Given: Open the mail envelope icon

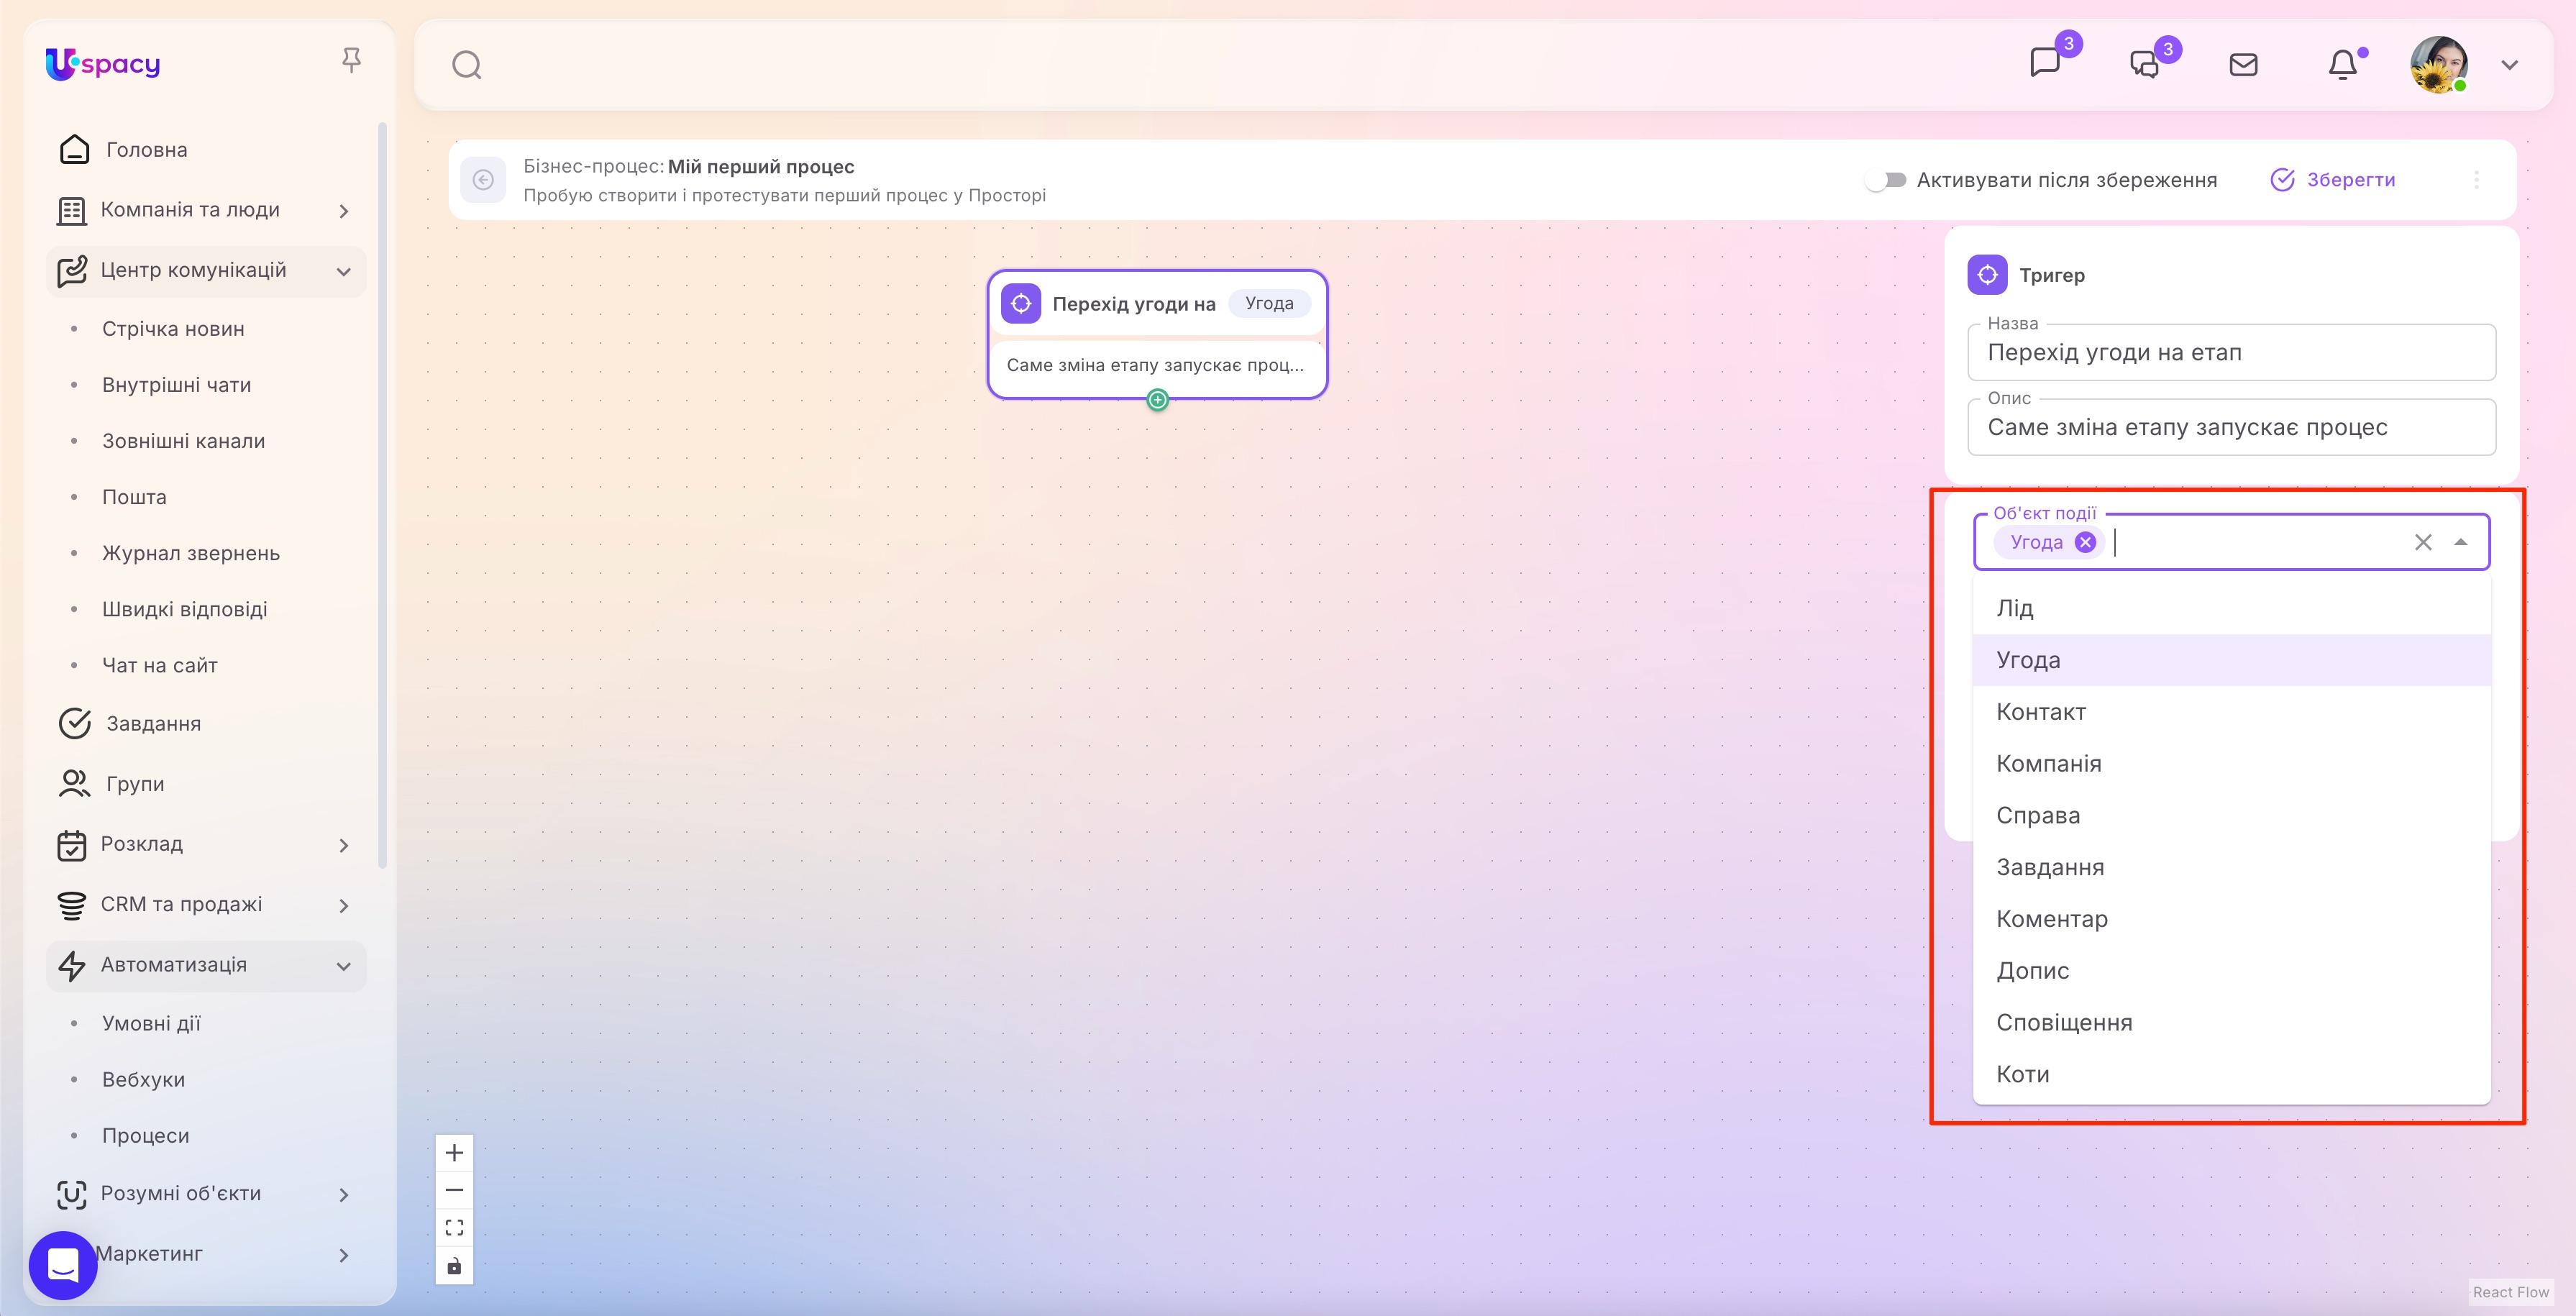Looking at the screenshot, I should pyautogui.click(x=2243, y=64).
